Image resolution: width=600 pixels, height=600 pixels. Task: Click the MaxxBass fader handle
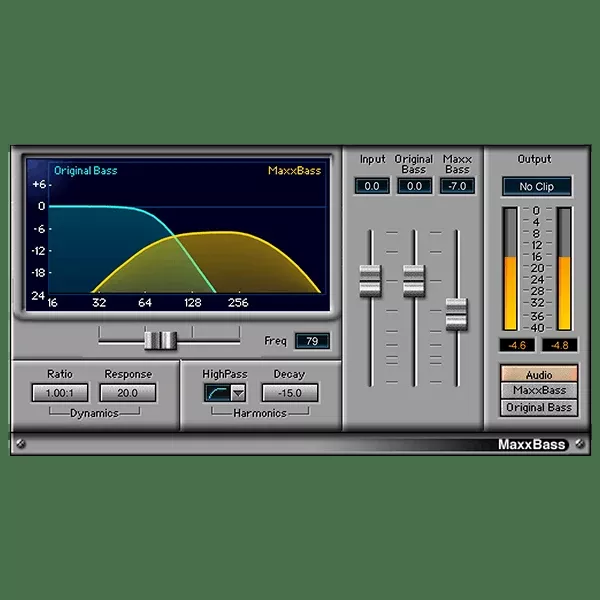coord(457,315)
